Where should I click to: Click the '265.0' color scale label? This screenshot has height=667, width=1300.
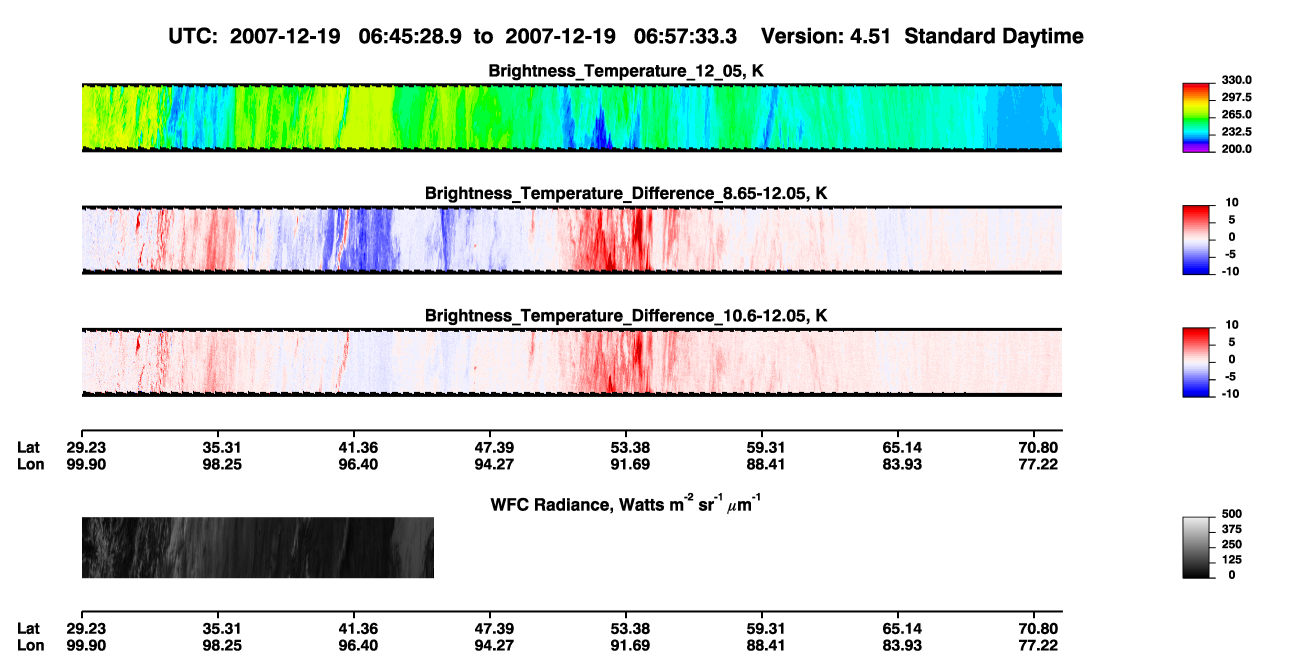[x=1238, y=114]
